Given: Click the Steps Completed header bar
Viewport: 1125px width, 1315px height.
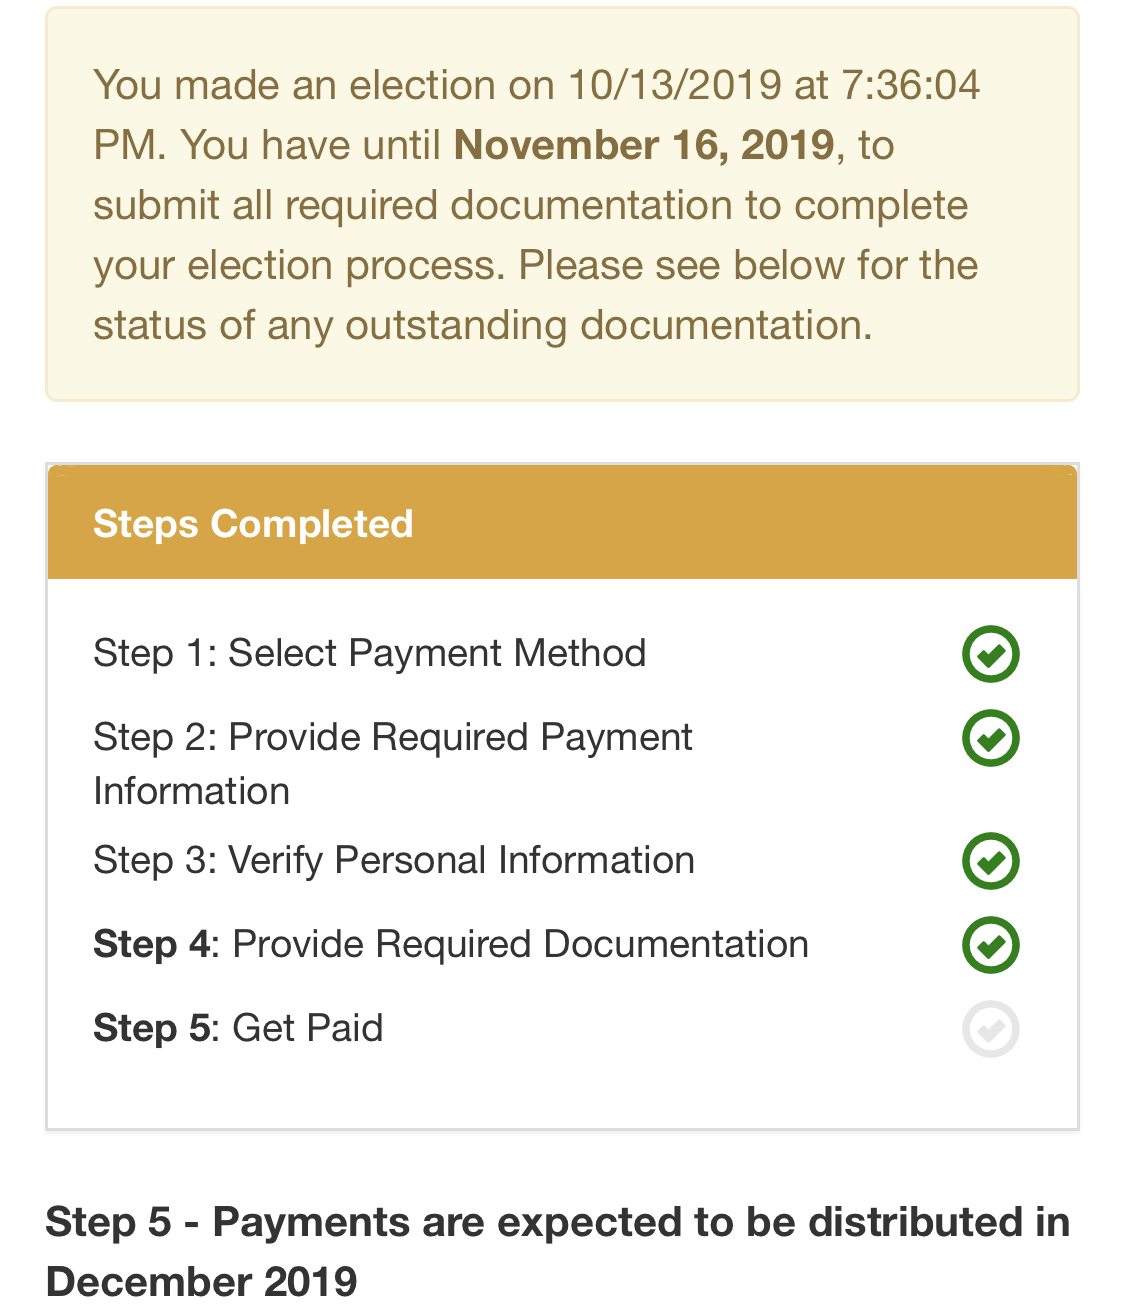Looking at the screenshot, I should (x=562, y=523).
